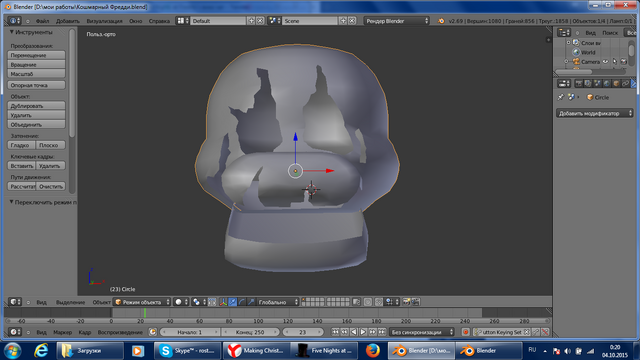Open the Добавить menu
This screenshot has height=360, width=640.
pos(68,21)
